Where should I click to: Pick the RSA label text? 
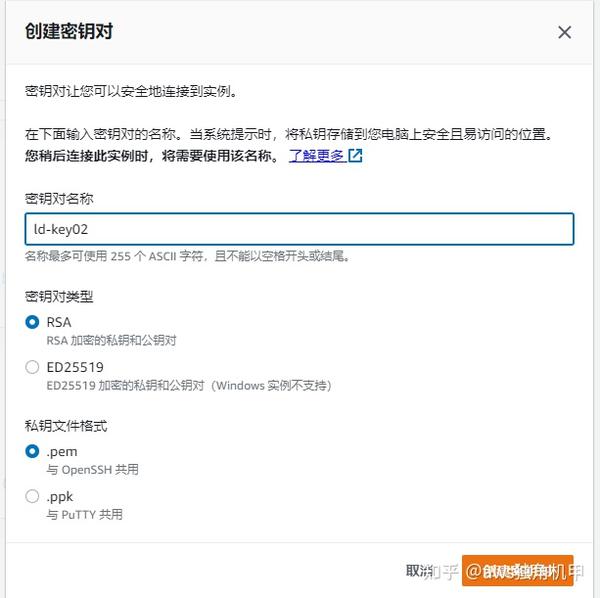[59, 322]
